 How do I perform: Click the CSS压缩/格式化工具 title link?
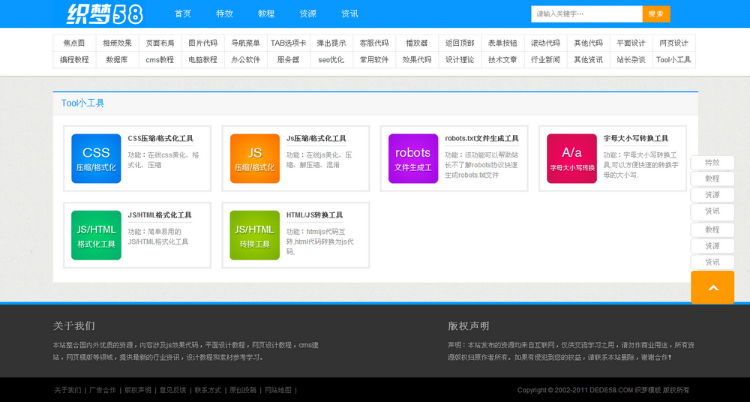[x=160, y=138]
